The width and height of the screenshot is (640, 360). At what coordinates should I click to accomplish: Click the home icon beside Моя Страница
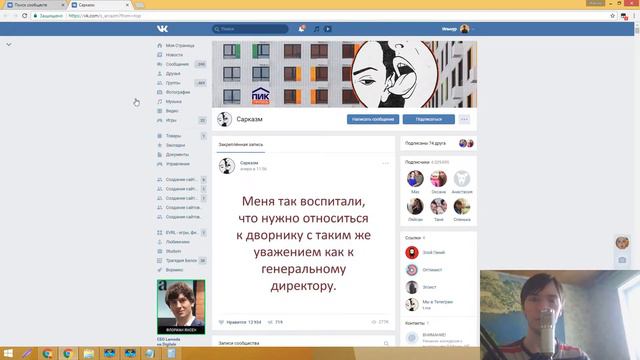click(x=160, y=45)
